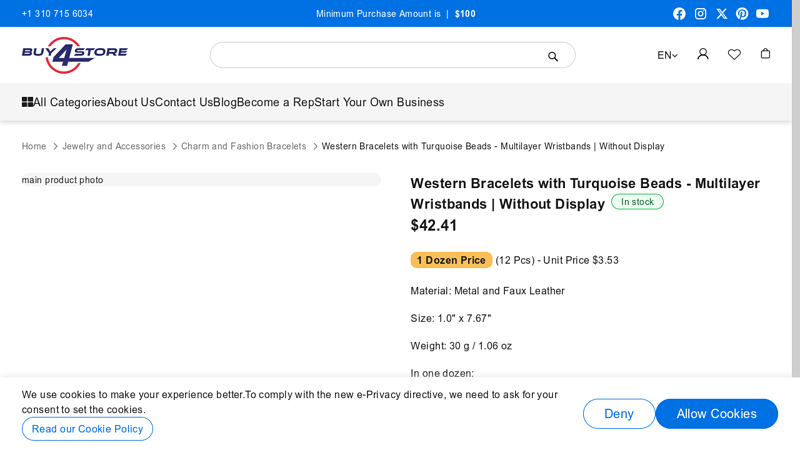Focus the product search field
This screenshot has width=800, height=450.
pos(380,55)
